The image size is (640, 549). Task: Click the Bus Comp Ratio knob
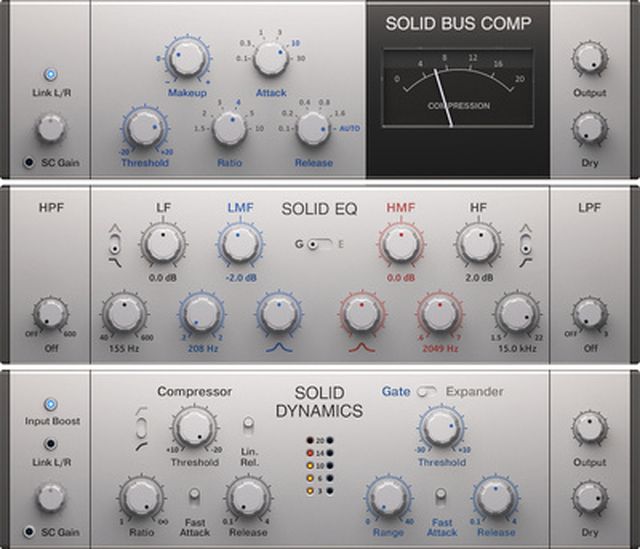[229, 127]
